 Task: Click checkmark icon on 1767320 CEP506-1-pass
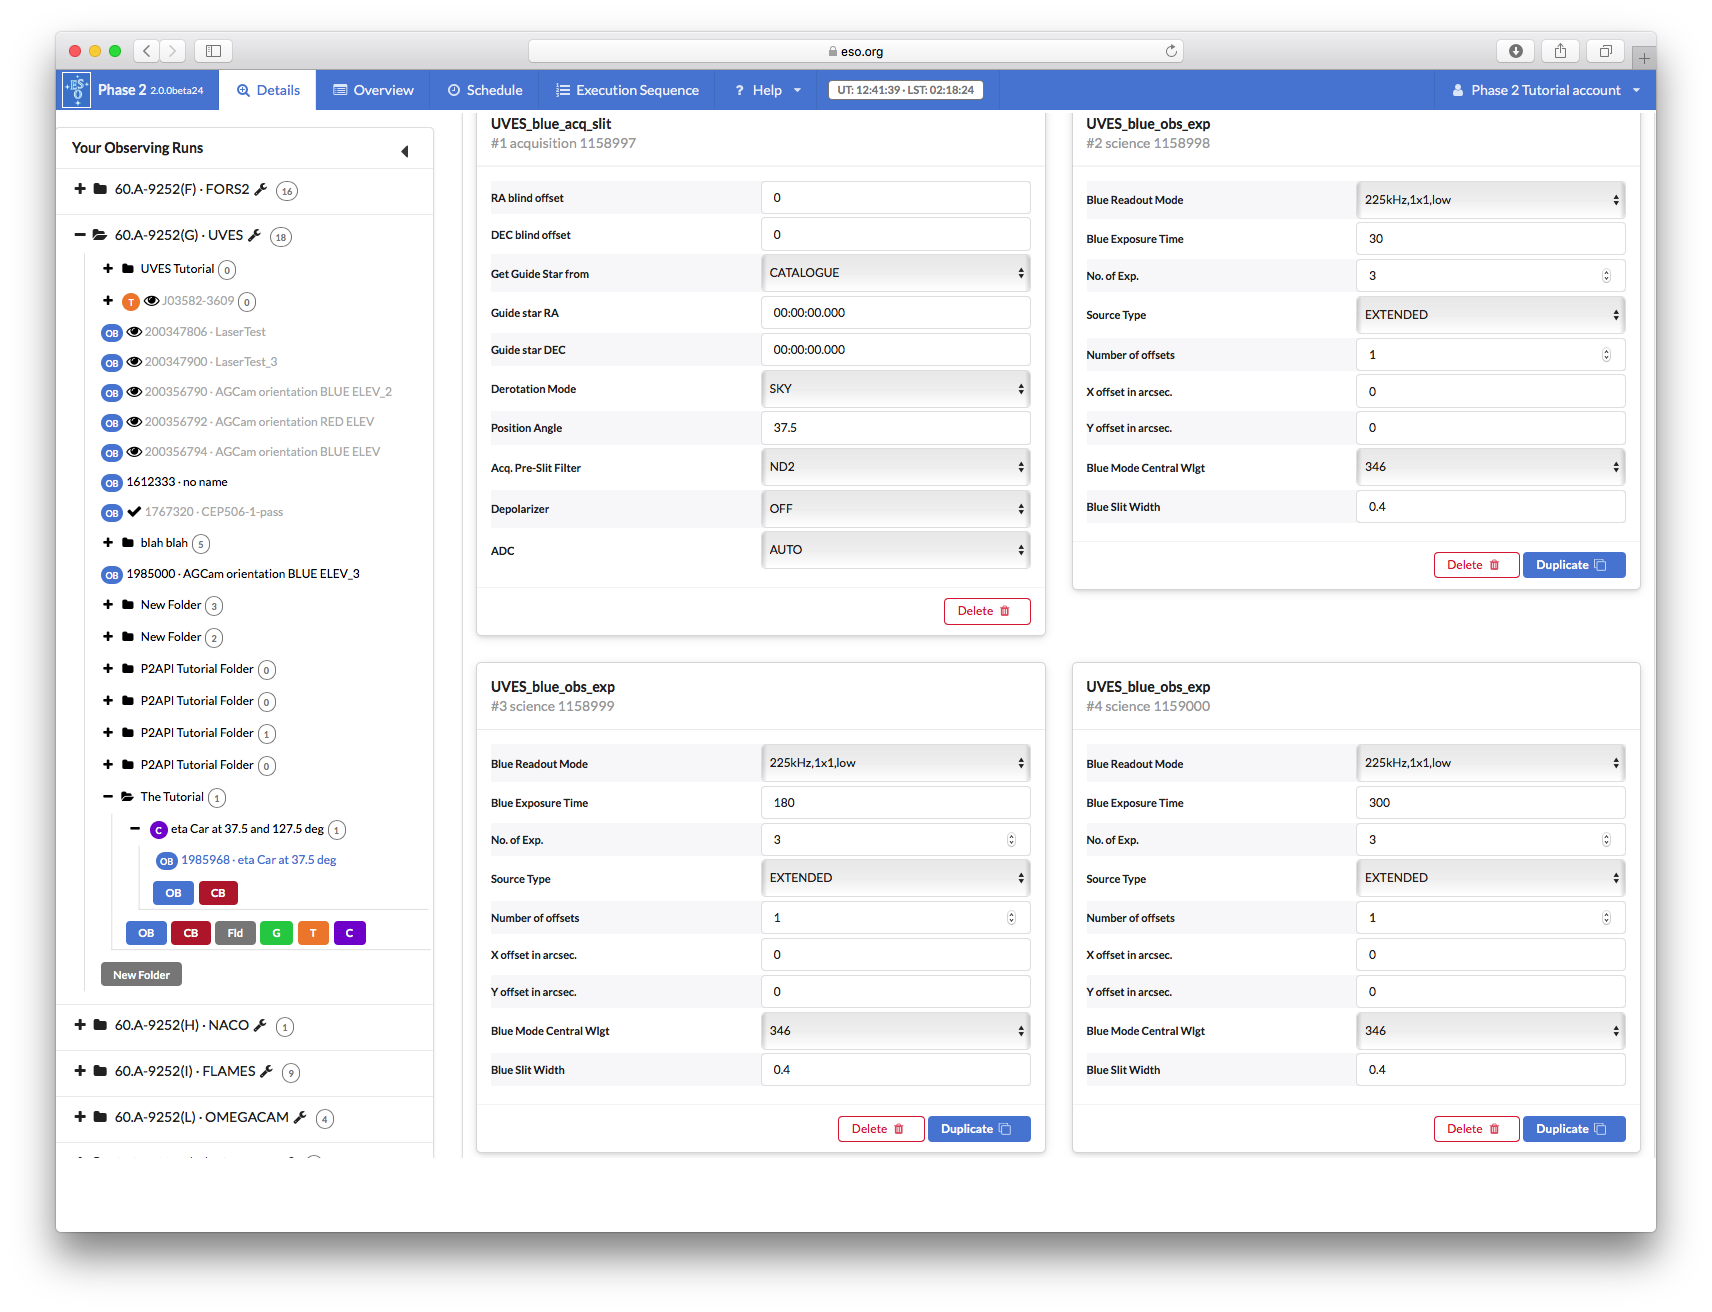coord(134,511)
